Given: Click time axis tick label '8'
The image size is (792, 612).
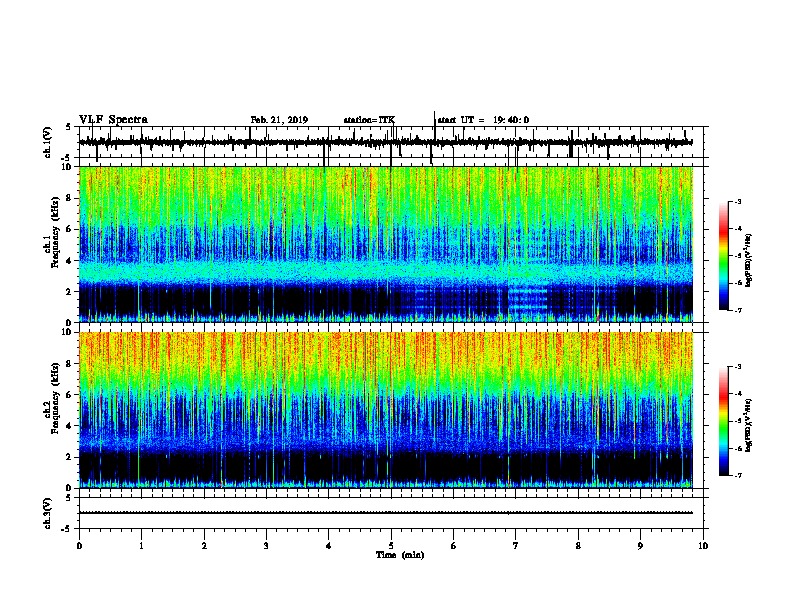Looking at the screenshot, I should coord(578,546).
